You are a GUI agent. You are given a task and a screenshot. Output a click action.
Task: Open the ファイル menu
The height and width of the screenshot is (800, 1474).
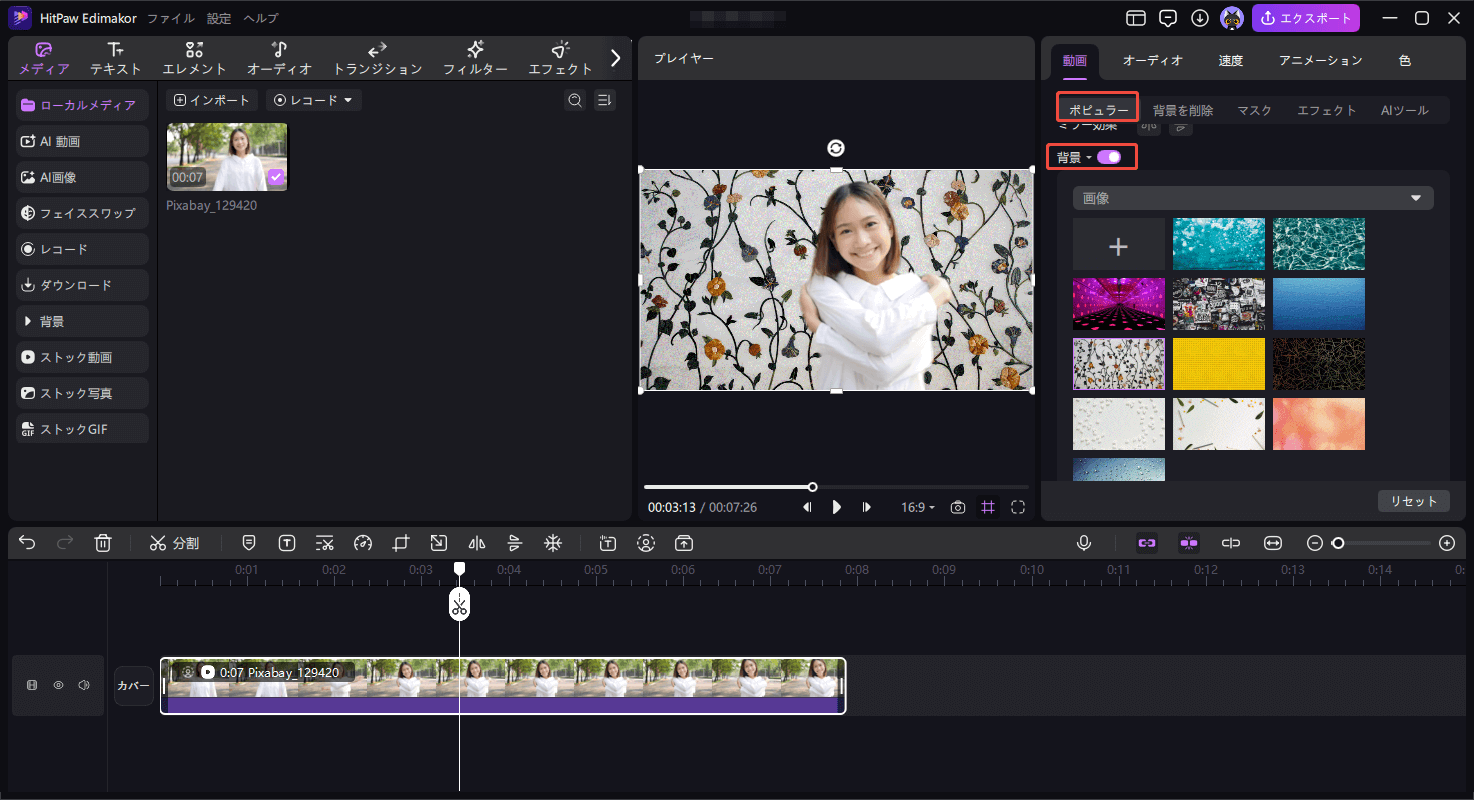tap(170, 18)
